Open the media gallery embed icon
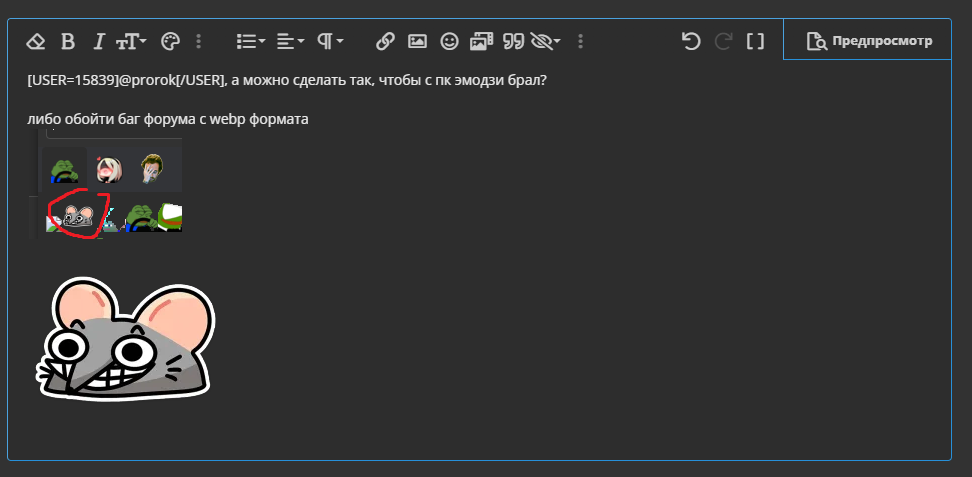The height and width of the screenshot is (477, 972). [481, 42]
